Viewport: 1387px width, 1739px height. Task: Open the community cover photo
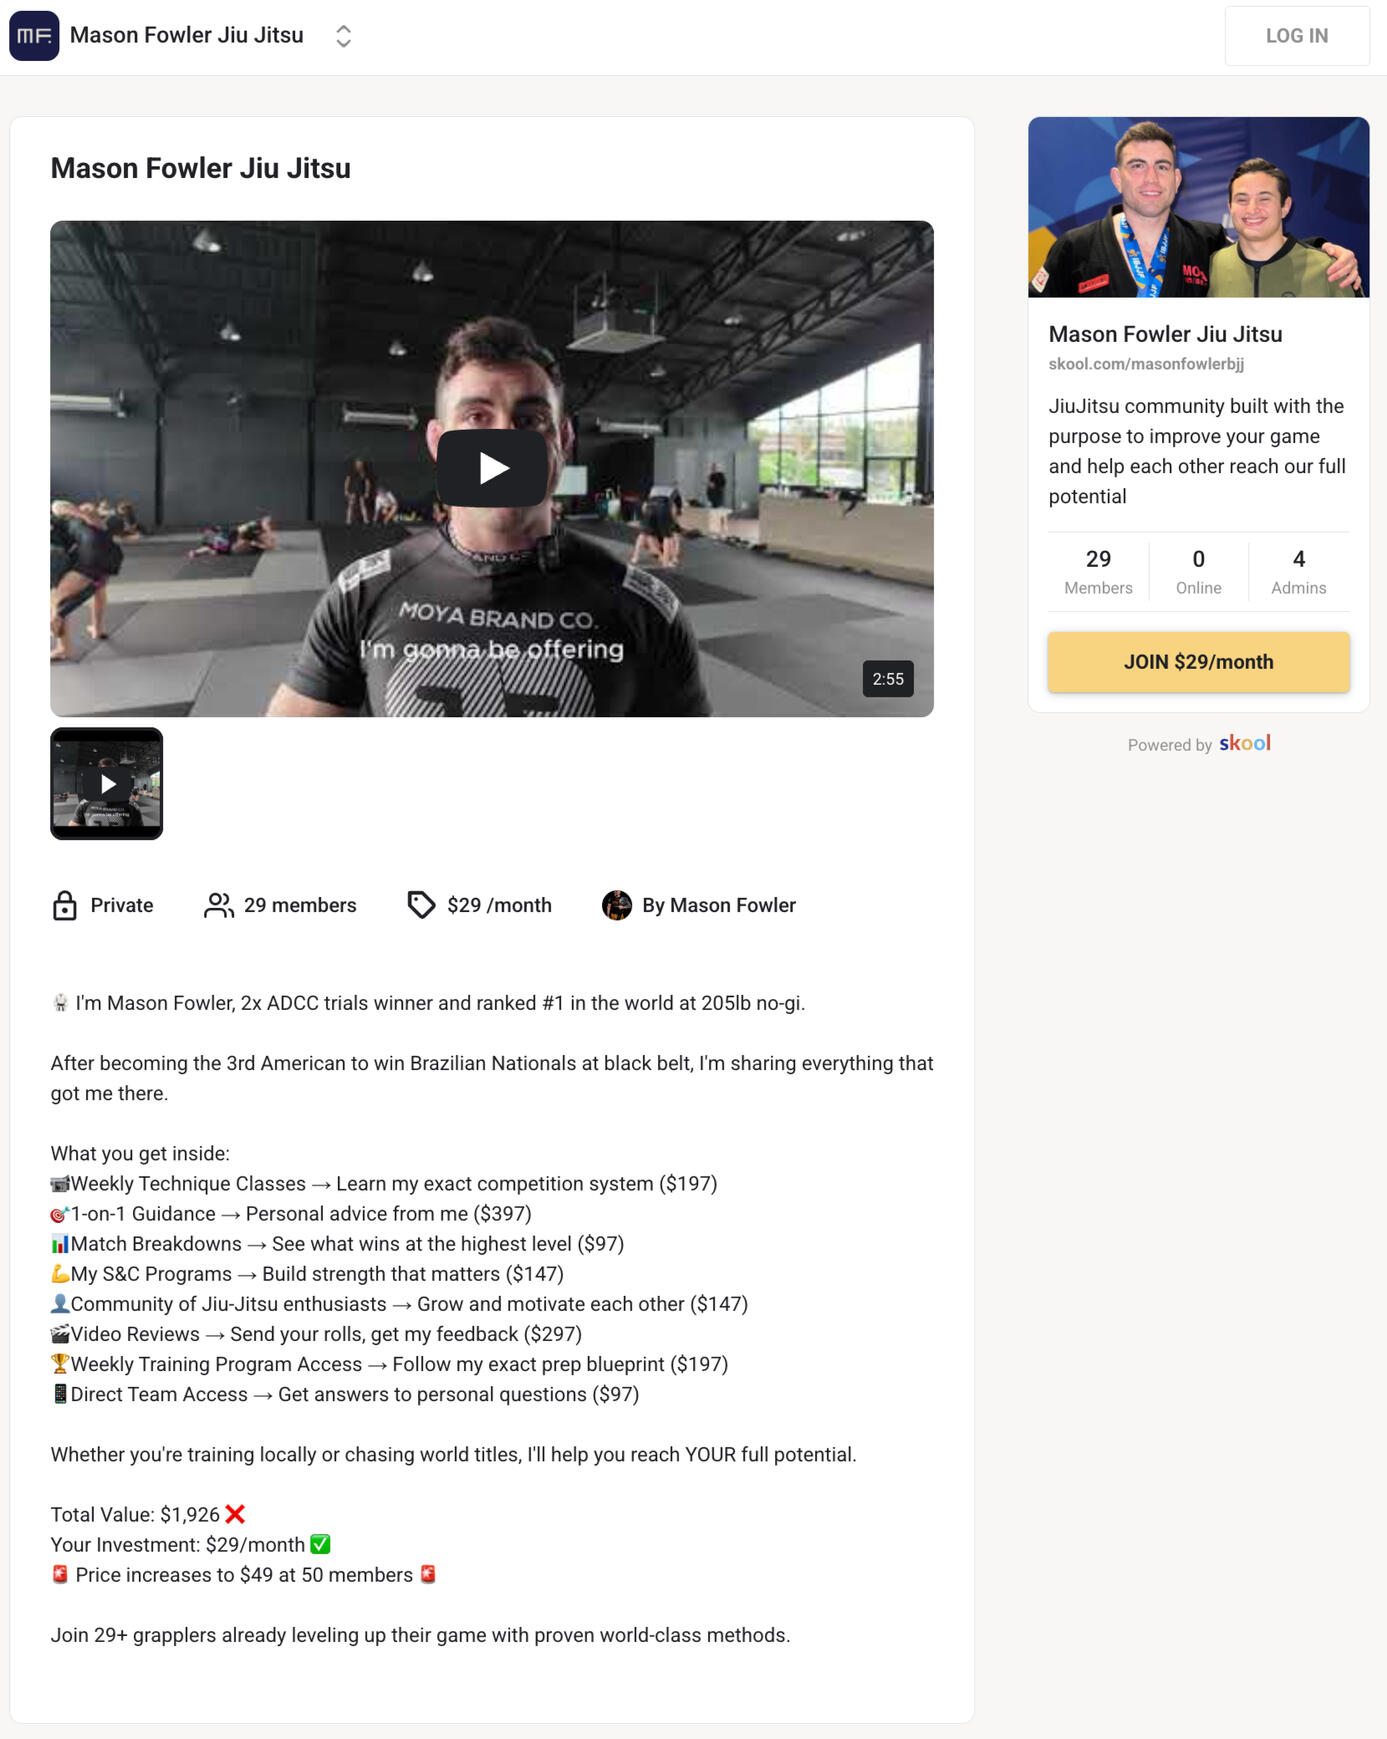[1198, 207]
